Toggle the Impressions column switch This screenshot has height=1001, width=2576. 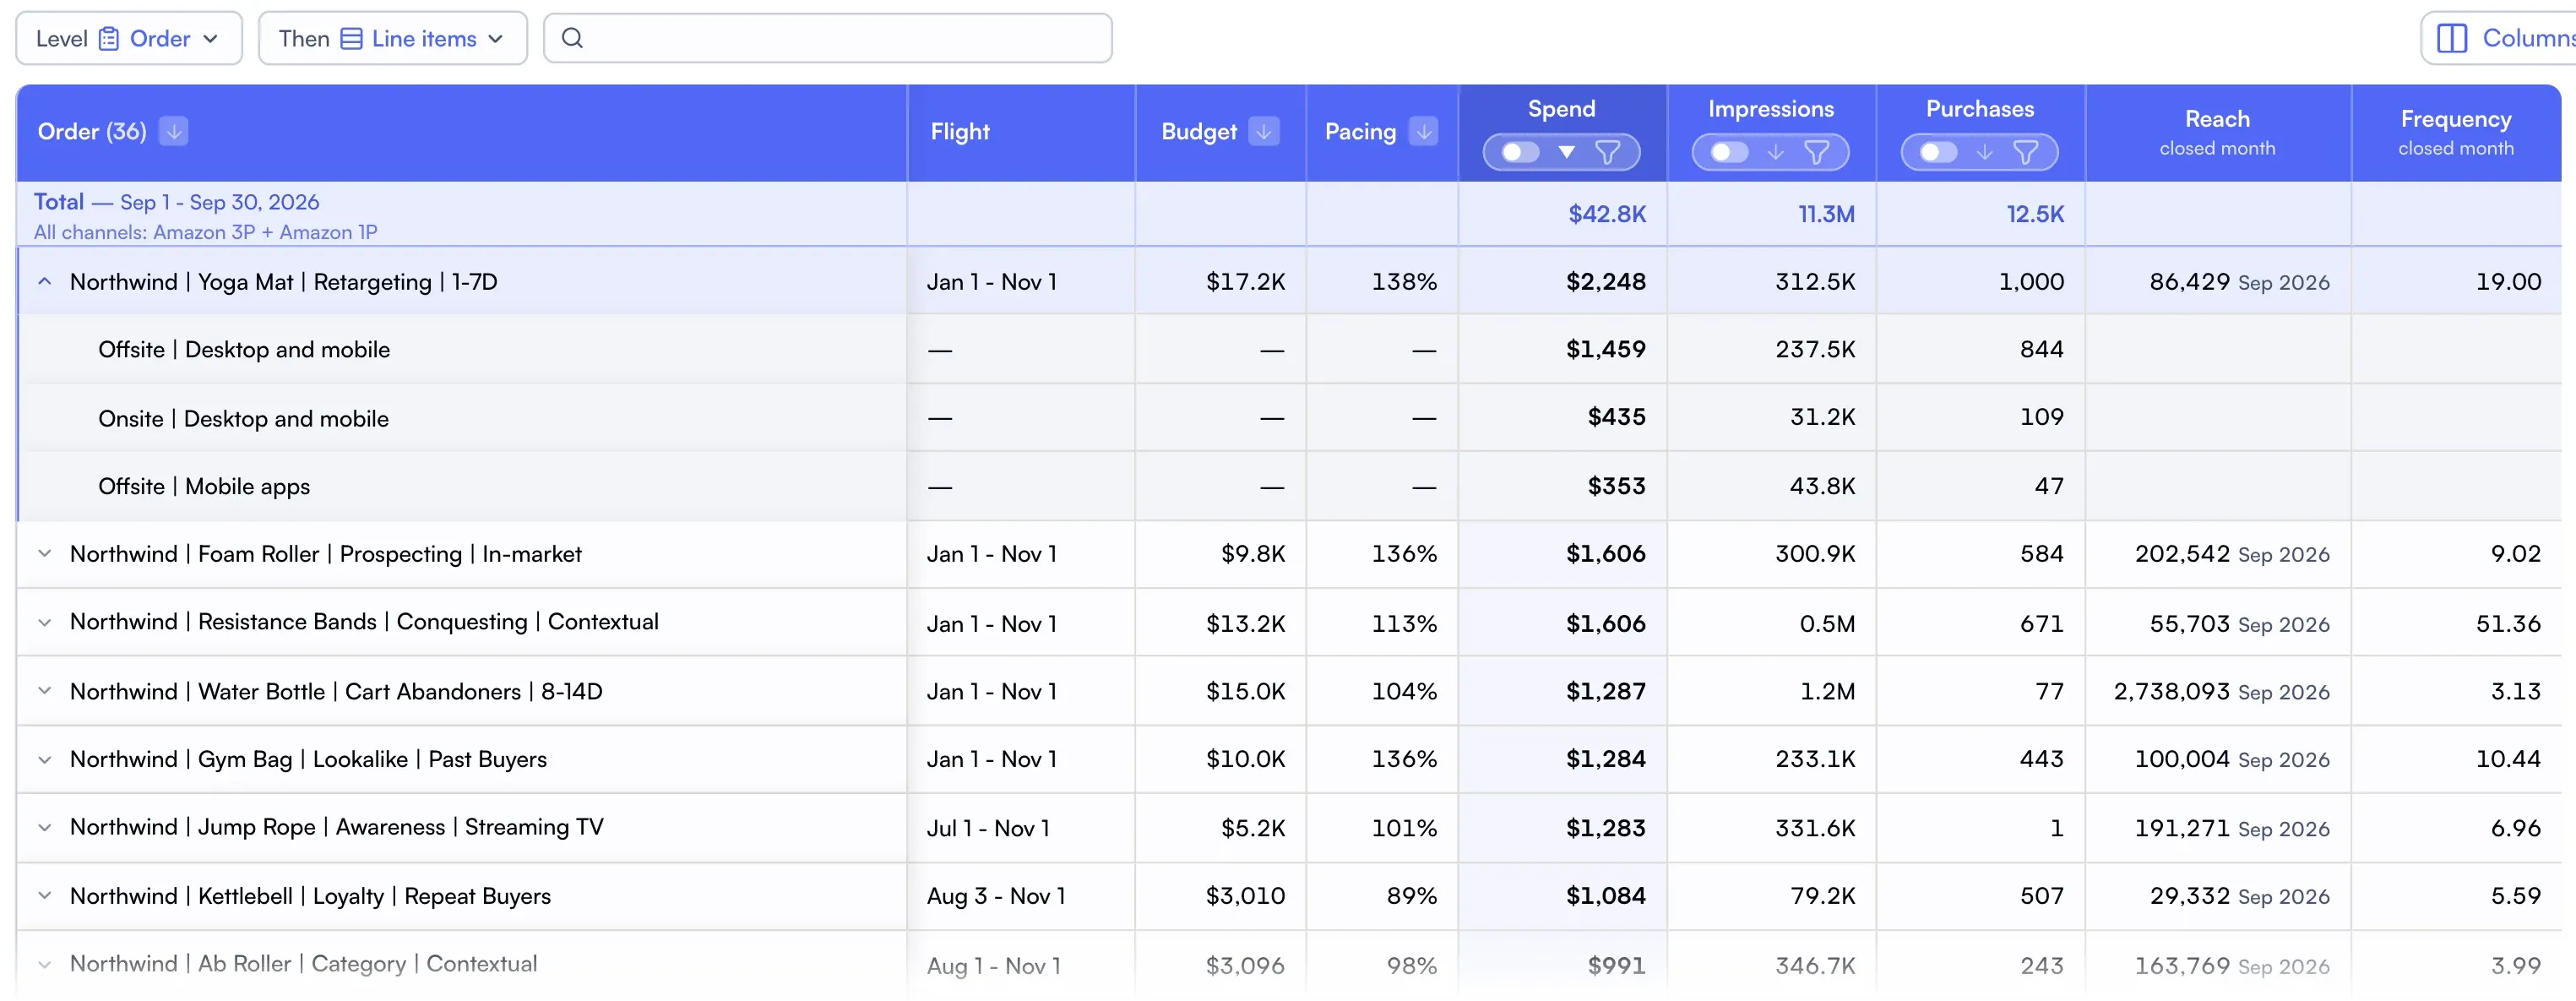(x=1729, y=152)
